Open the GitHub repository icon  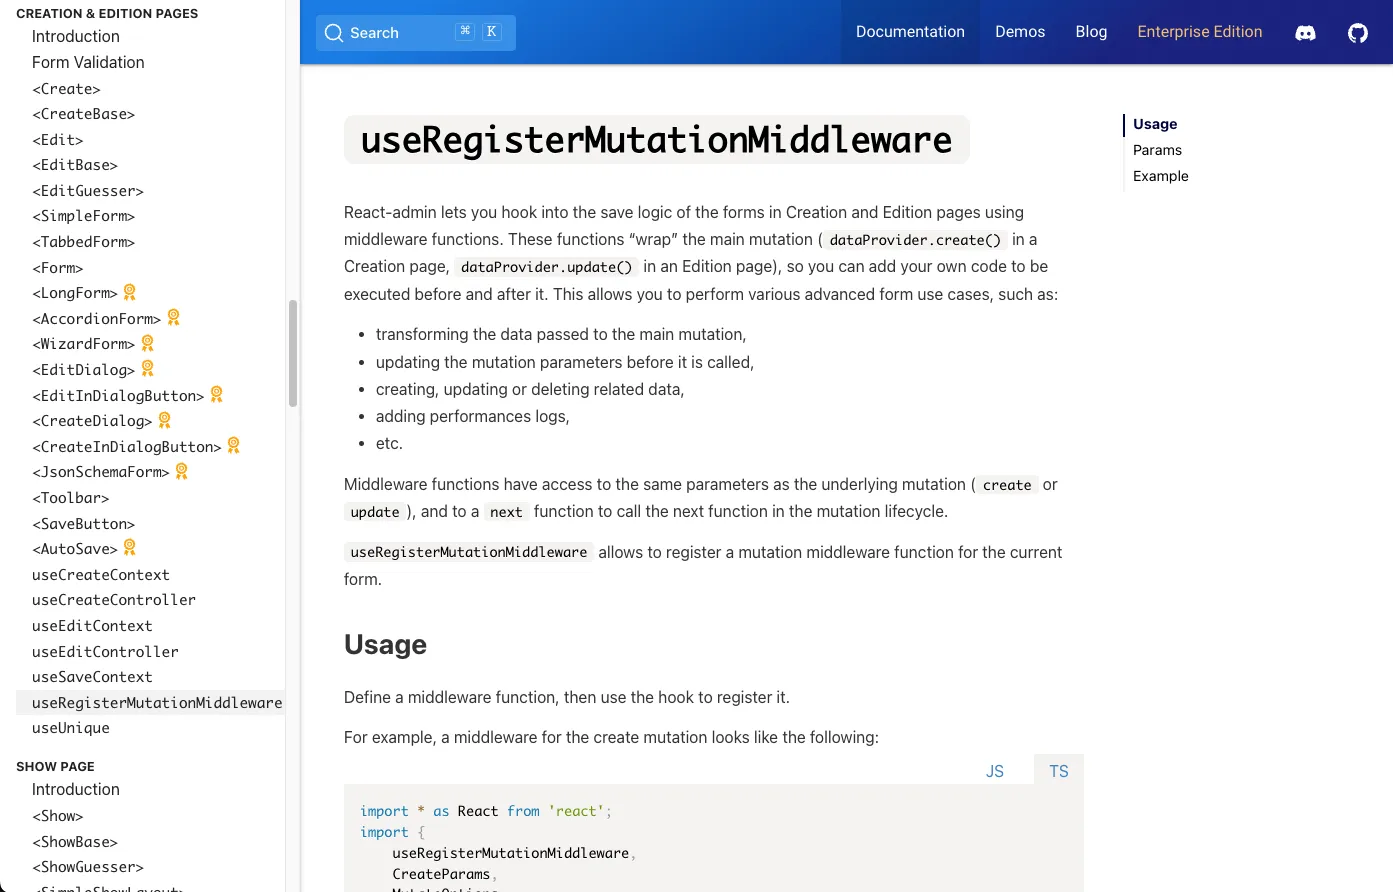click(x=1357, y=32)
